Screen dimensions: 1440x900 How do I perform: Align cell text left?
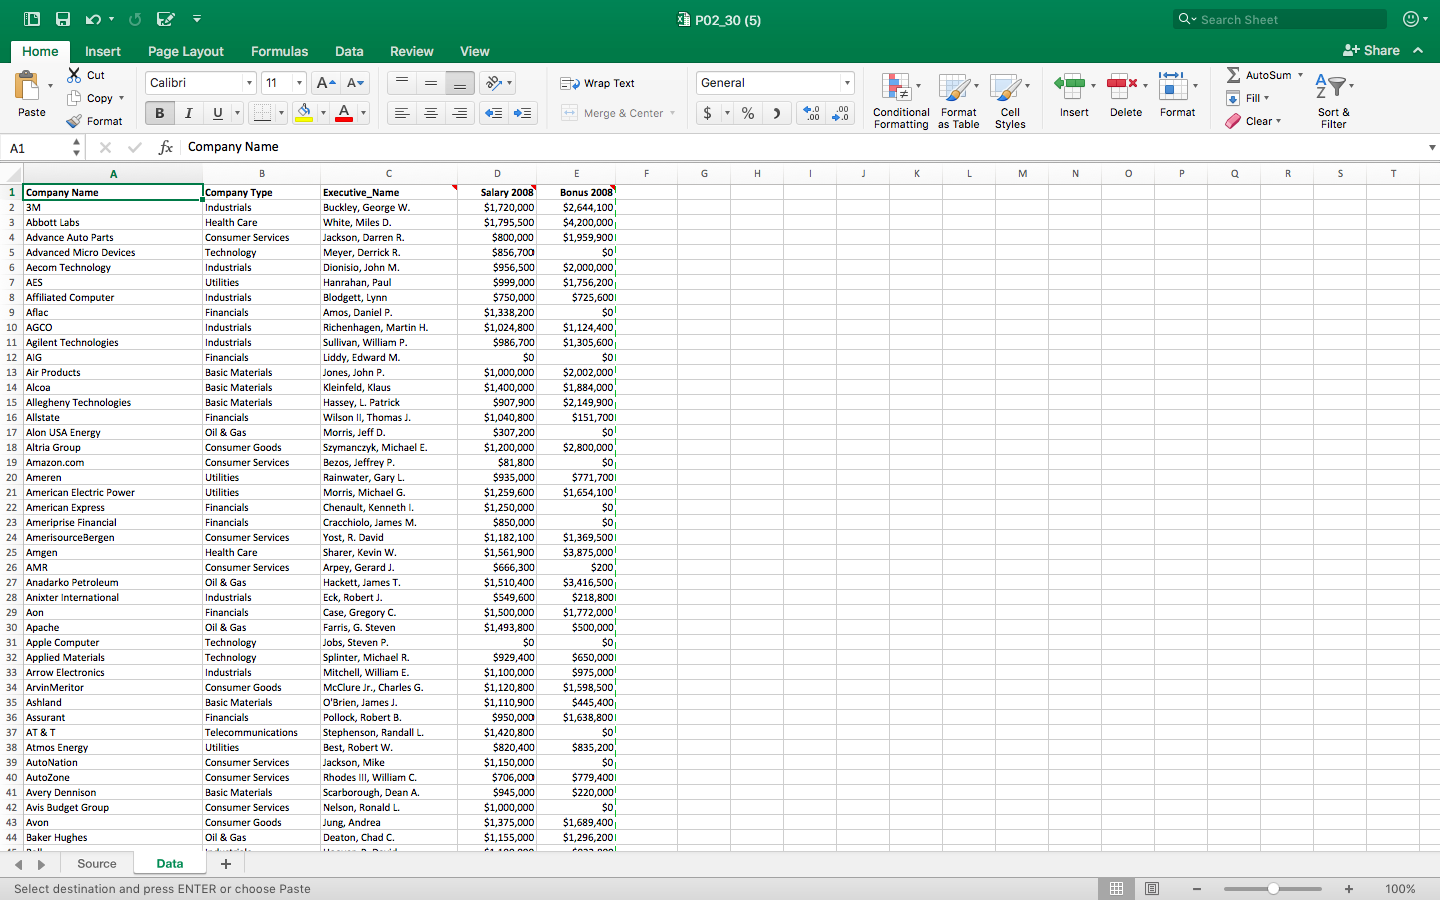tap(402, 113)
